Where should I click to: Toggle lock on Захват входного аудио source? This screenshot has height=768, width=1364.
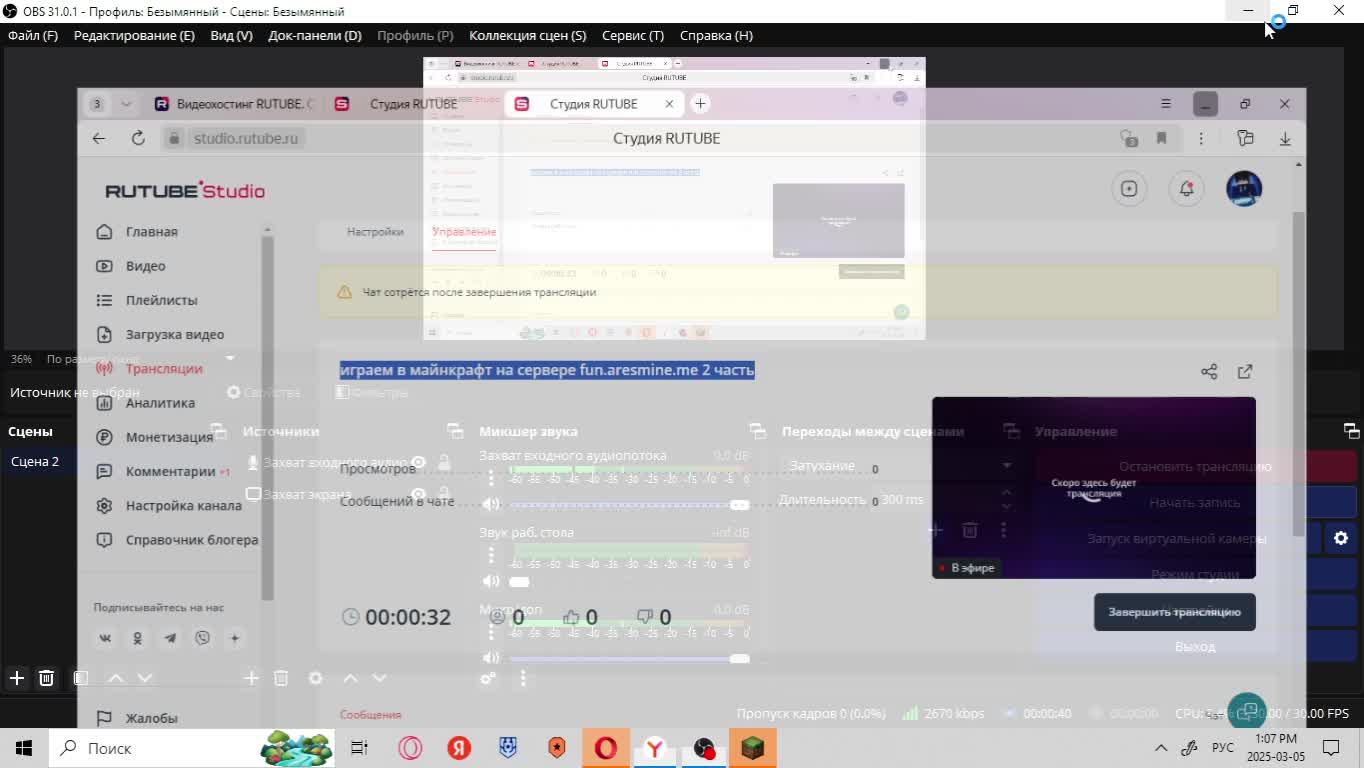[444, 462]
